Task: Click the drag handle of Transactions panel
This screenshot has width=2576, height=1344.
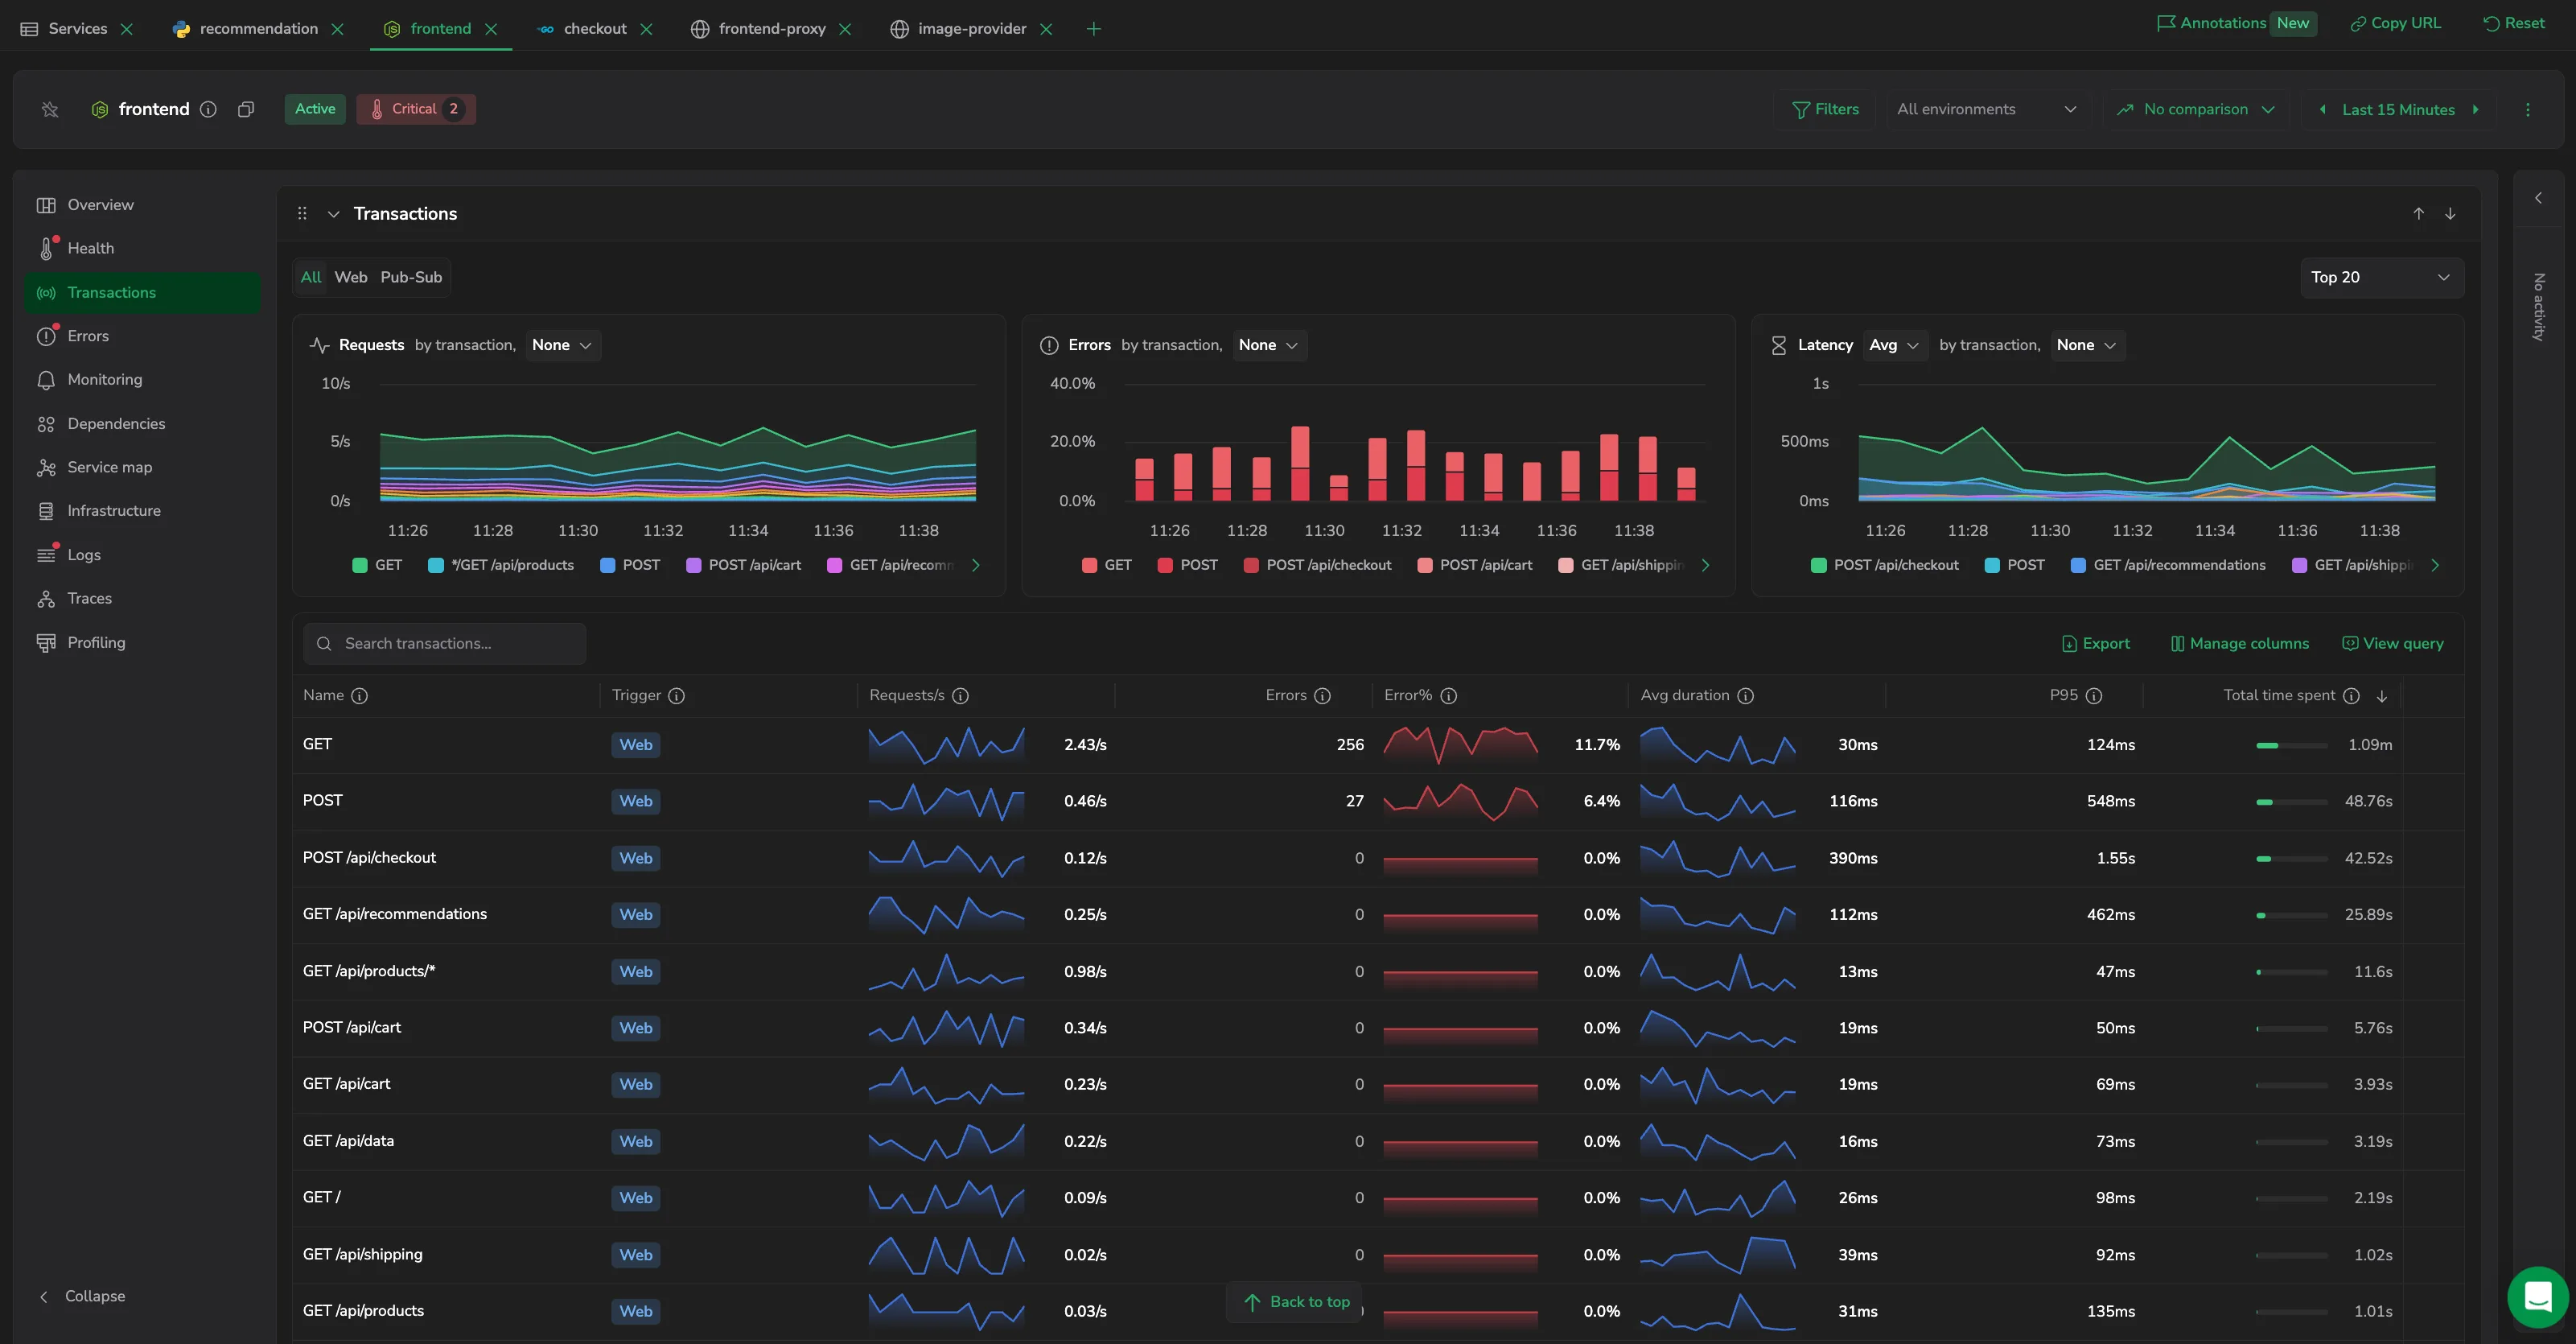Action: point(302,213)
